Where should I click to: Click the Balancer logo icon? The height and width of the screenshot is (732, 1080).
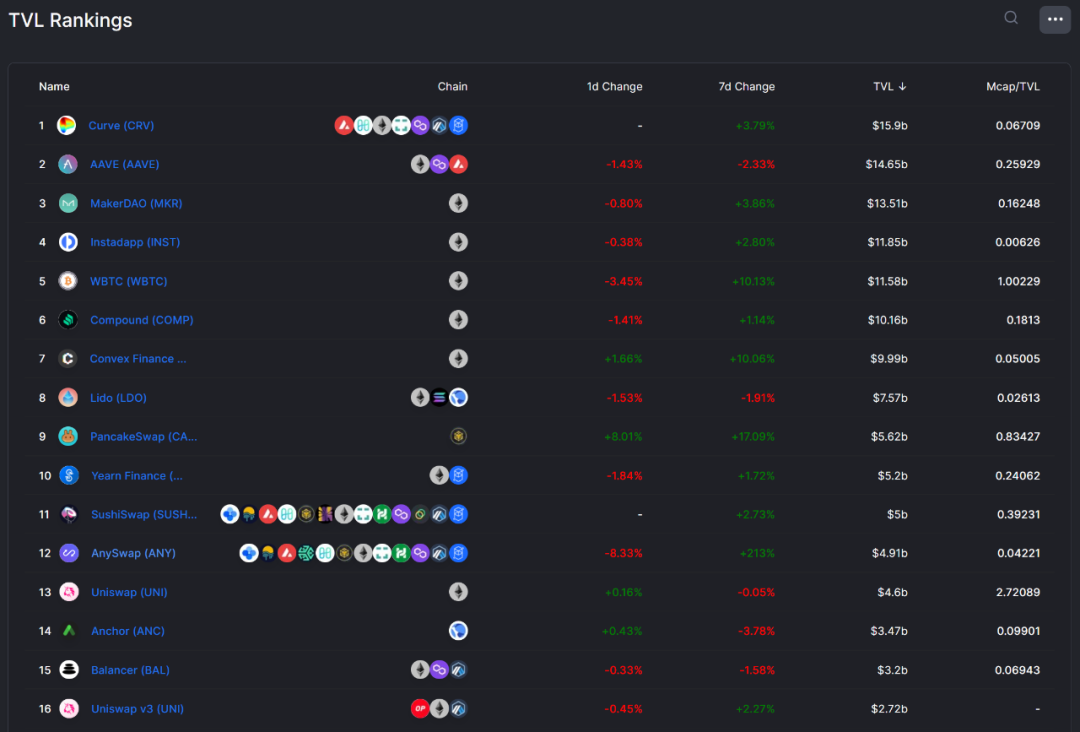pos(69,669)
